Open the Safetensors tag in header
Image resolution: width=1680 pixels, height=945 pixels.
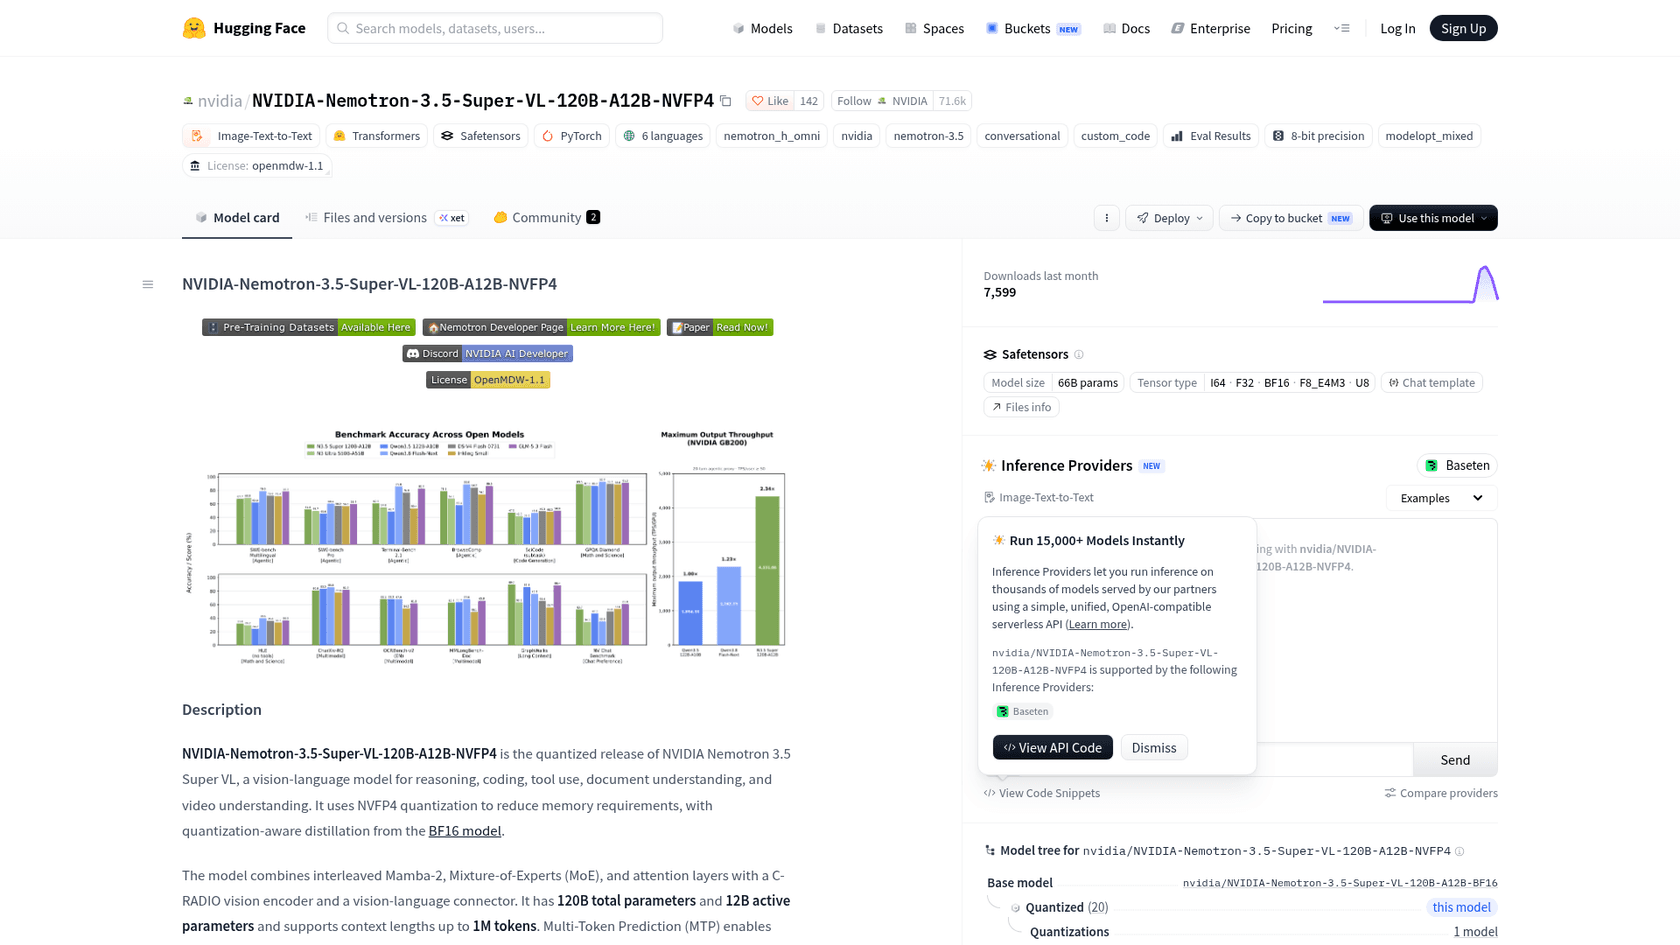pyautogui.click(x=481, y=136)
